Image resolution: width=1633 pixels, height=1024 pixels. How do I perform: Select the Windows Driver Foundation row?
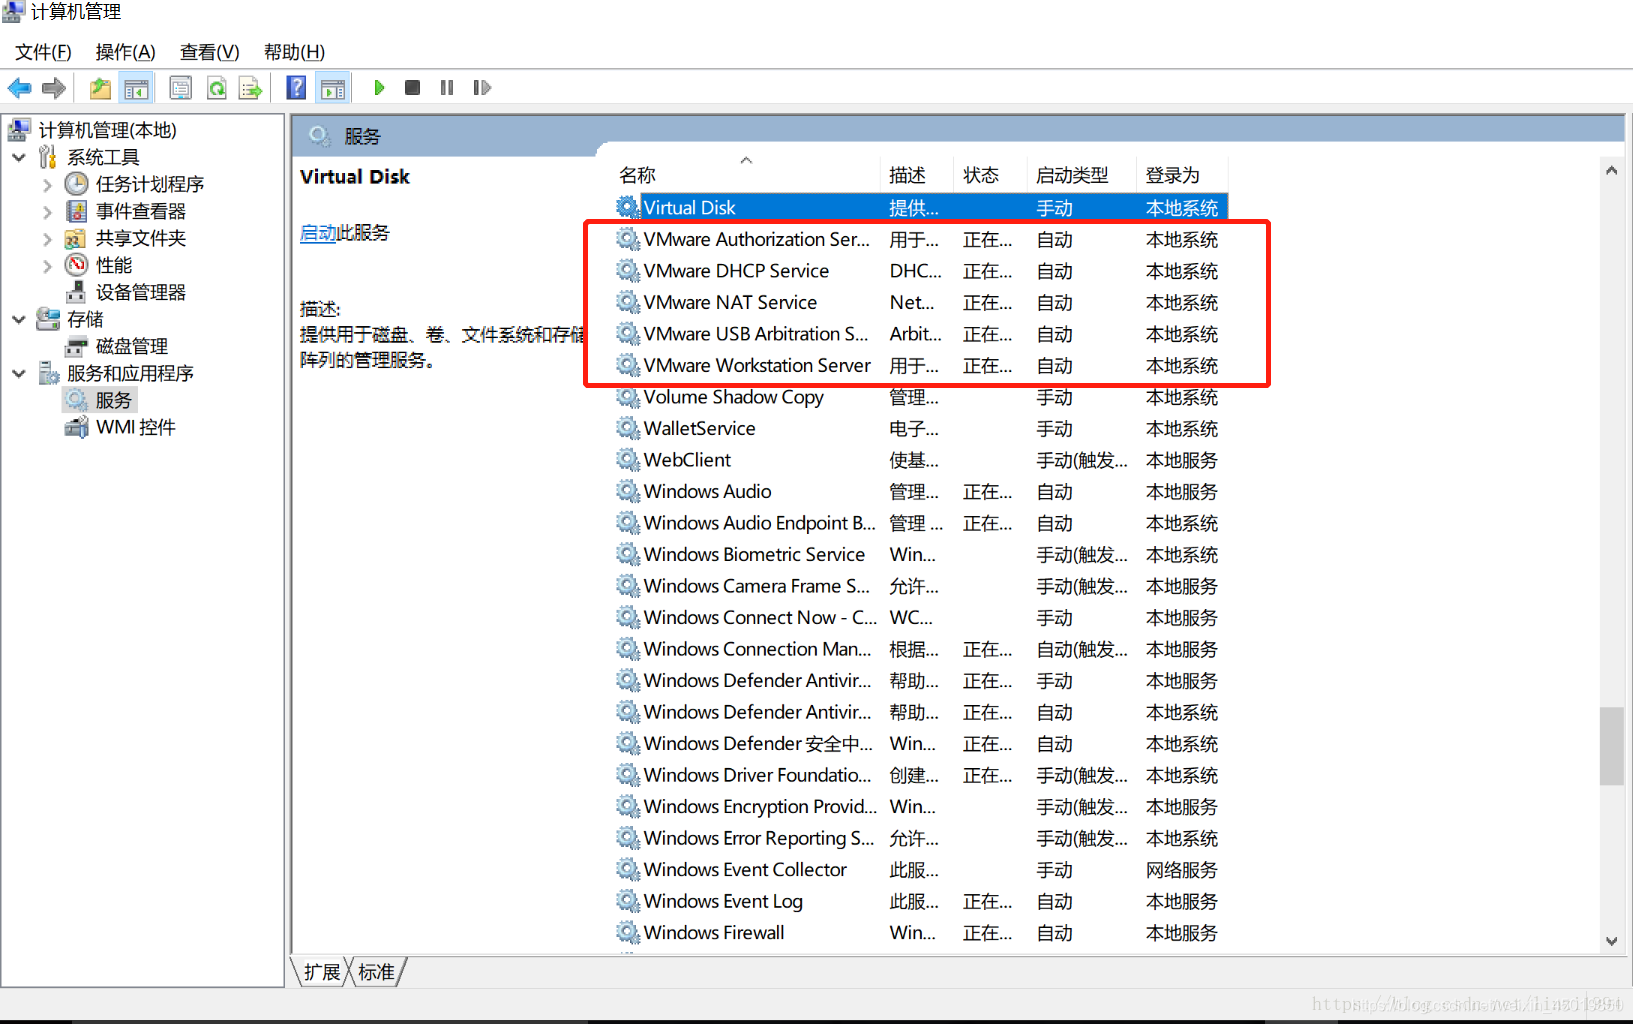coord(920,775)
